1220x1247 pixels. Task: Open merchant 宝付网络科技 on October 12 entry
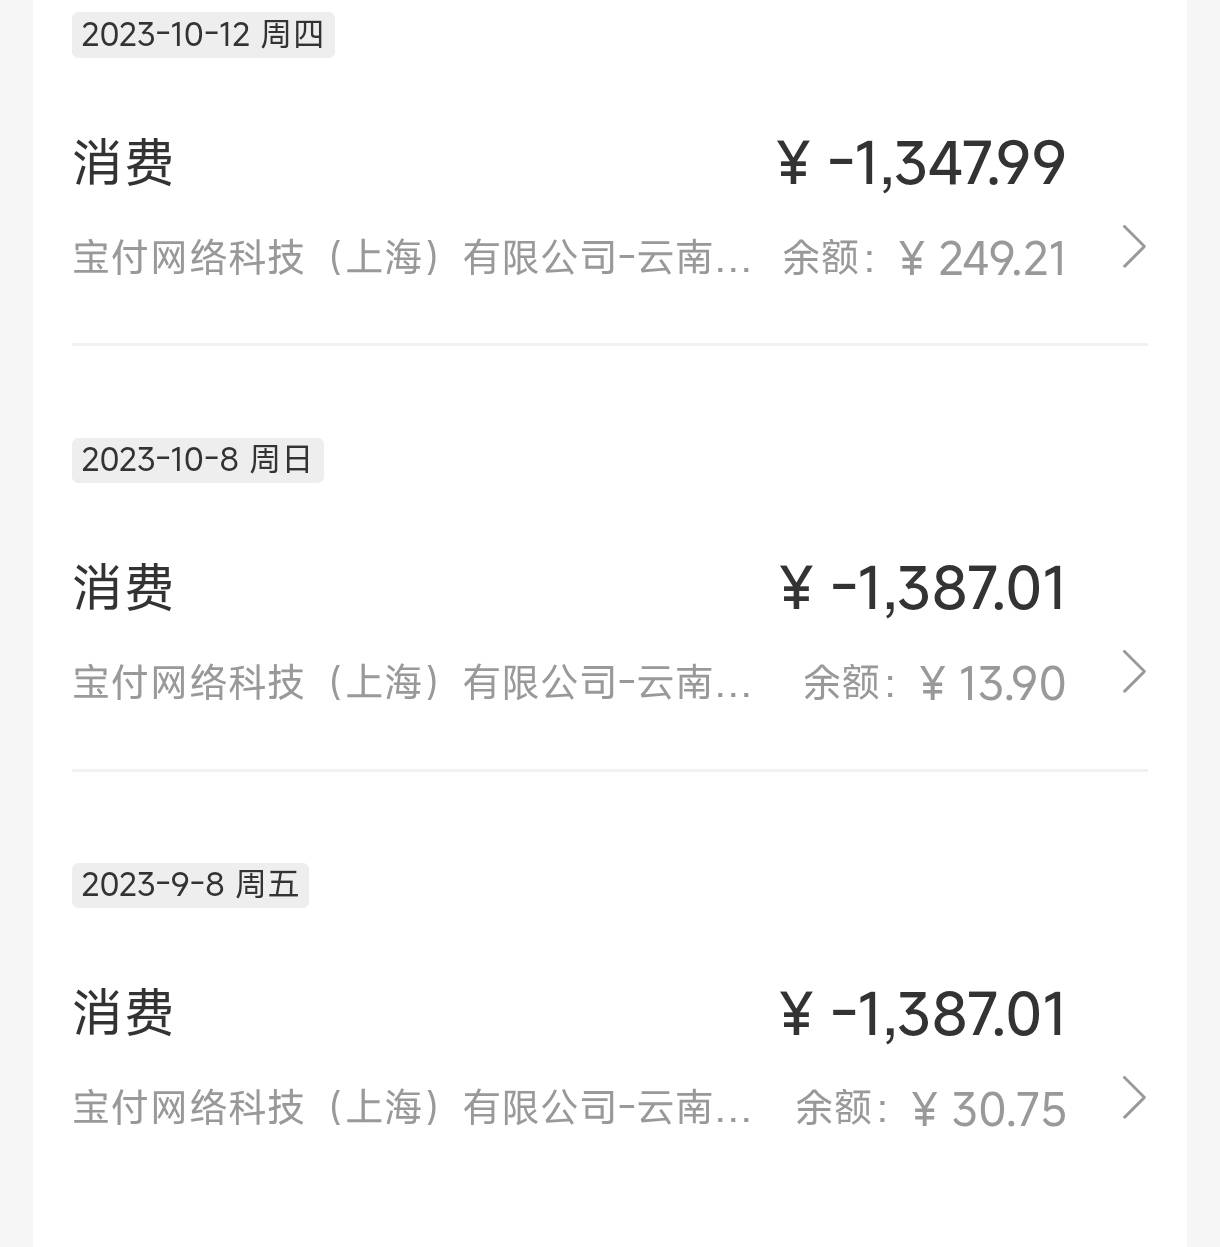[412, 258]
